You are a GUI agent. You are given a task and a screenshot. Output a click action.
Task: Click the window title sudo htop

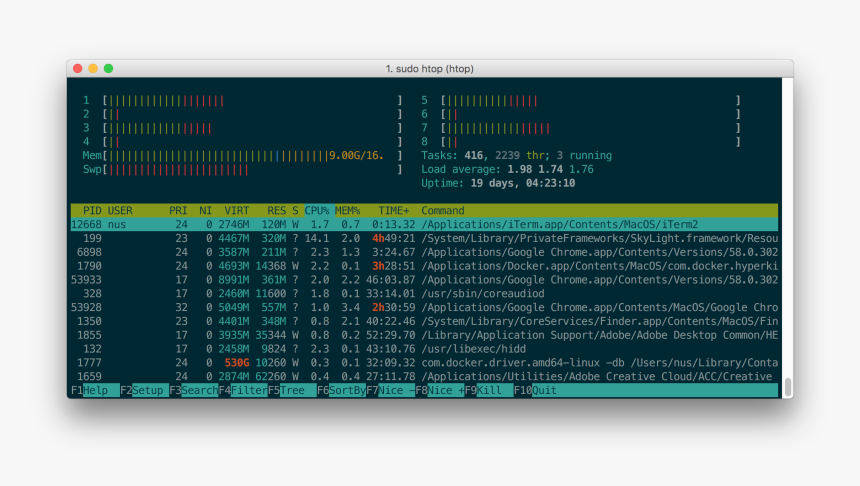pos(429,69)
